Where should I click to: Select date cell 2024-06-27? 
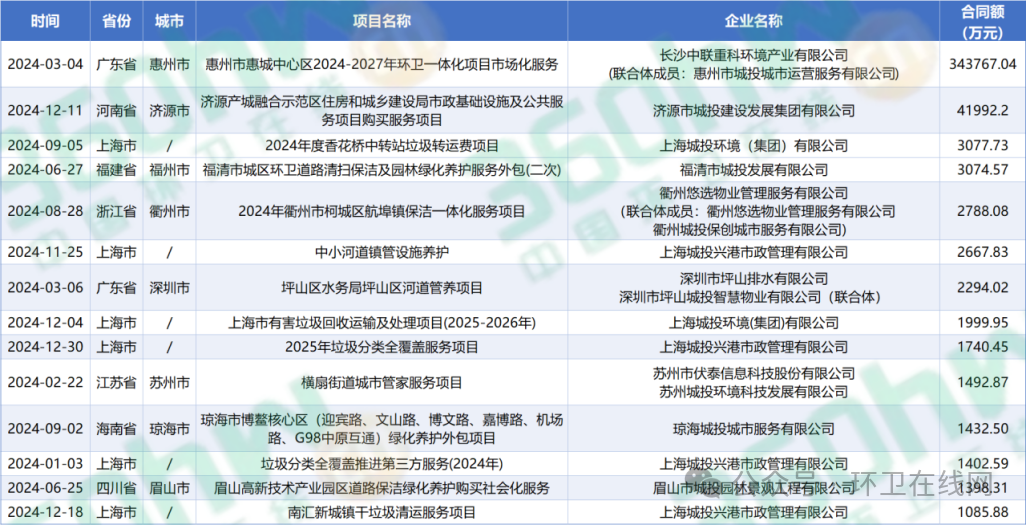(x=45, y=170)
